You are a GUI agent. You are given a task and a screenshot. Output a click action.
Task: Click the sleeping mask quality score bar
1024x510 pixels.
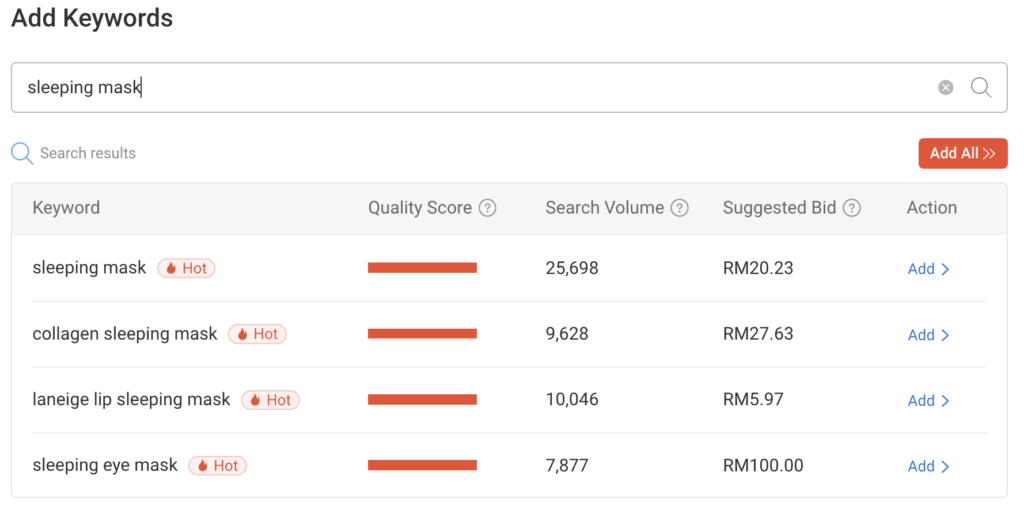pos(422,268)
